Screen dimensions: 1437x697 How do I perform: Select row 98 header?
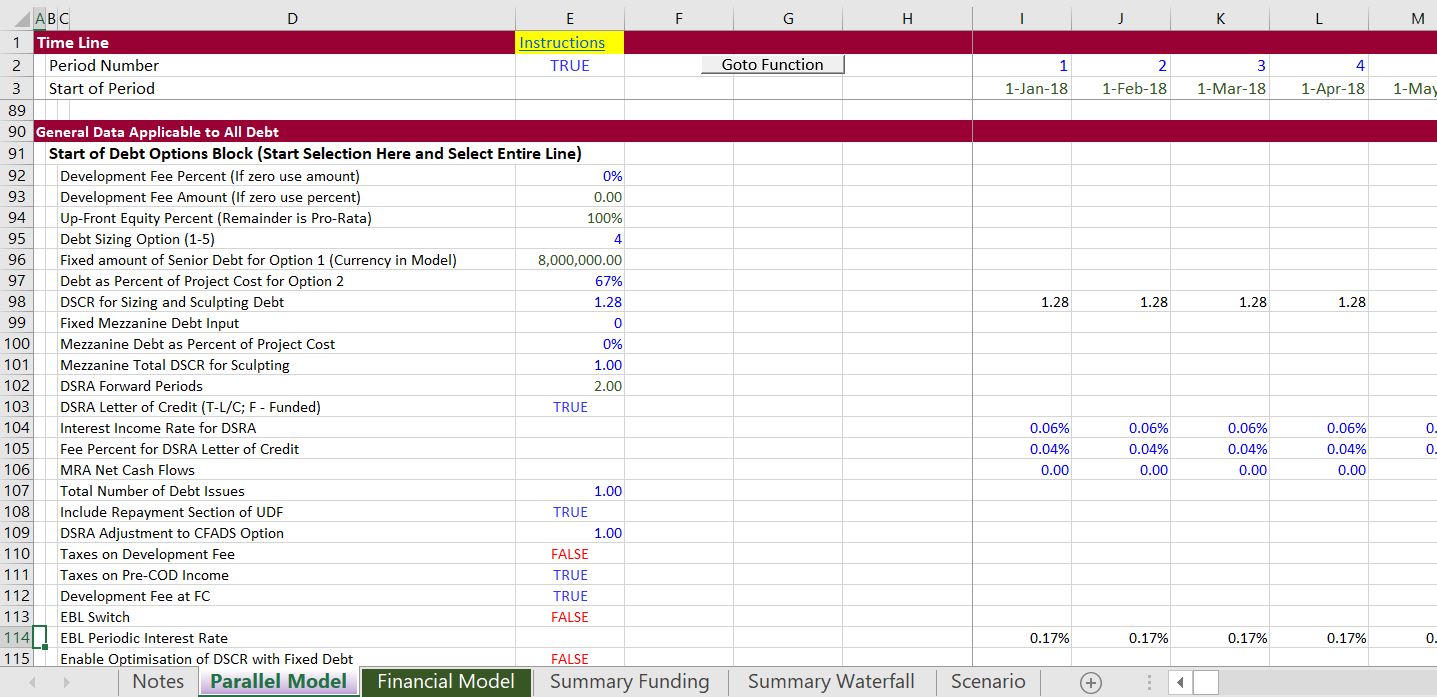[16, 302]
